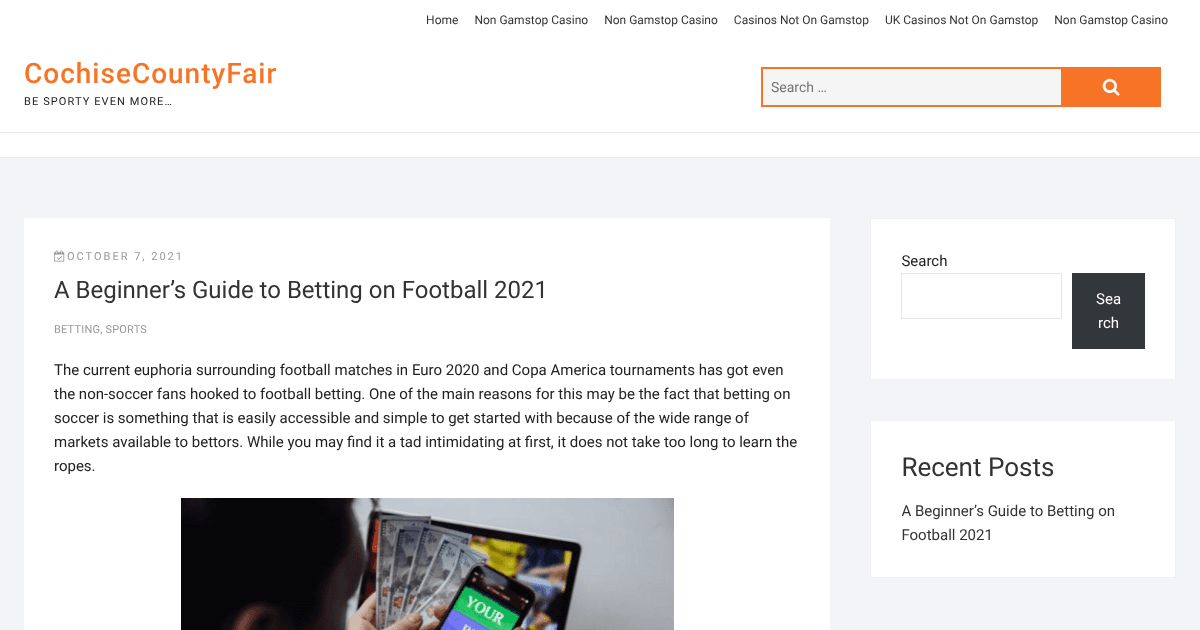
Task: Click the orange magnifier search button
Action: 1111,87
